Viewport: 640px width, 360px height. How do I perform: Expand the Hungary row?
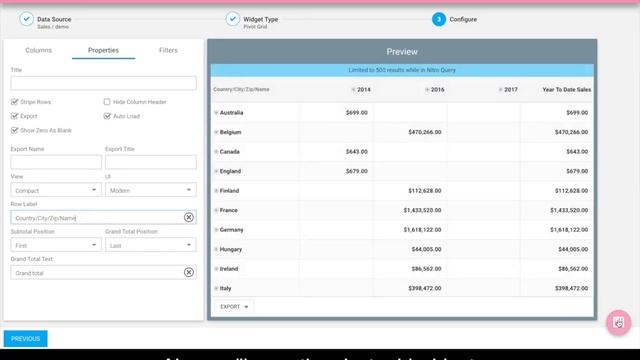216,249
